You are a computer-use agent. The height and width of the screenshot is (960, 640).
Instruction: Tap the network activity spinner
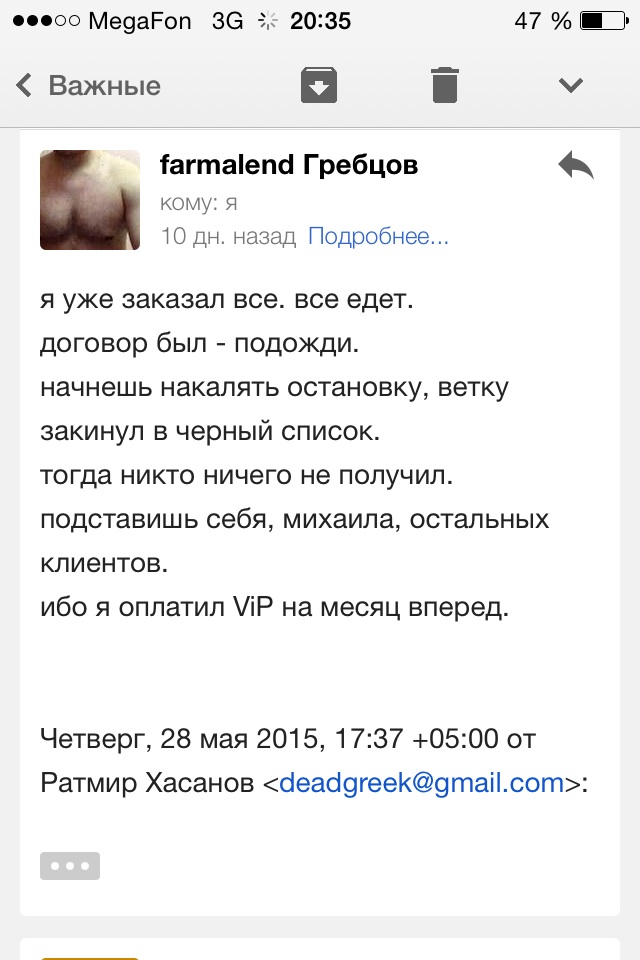click(267, 21)
